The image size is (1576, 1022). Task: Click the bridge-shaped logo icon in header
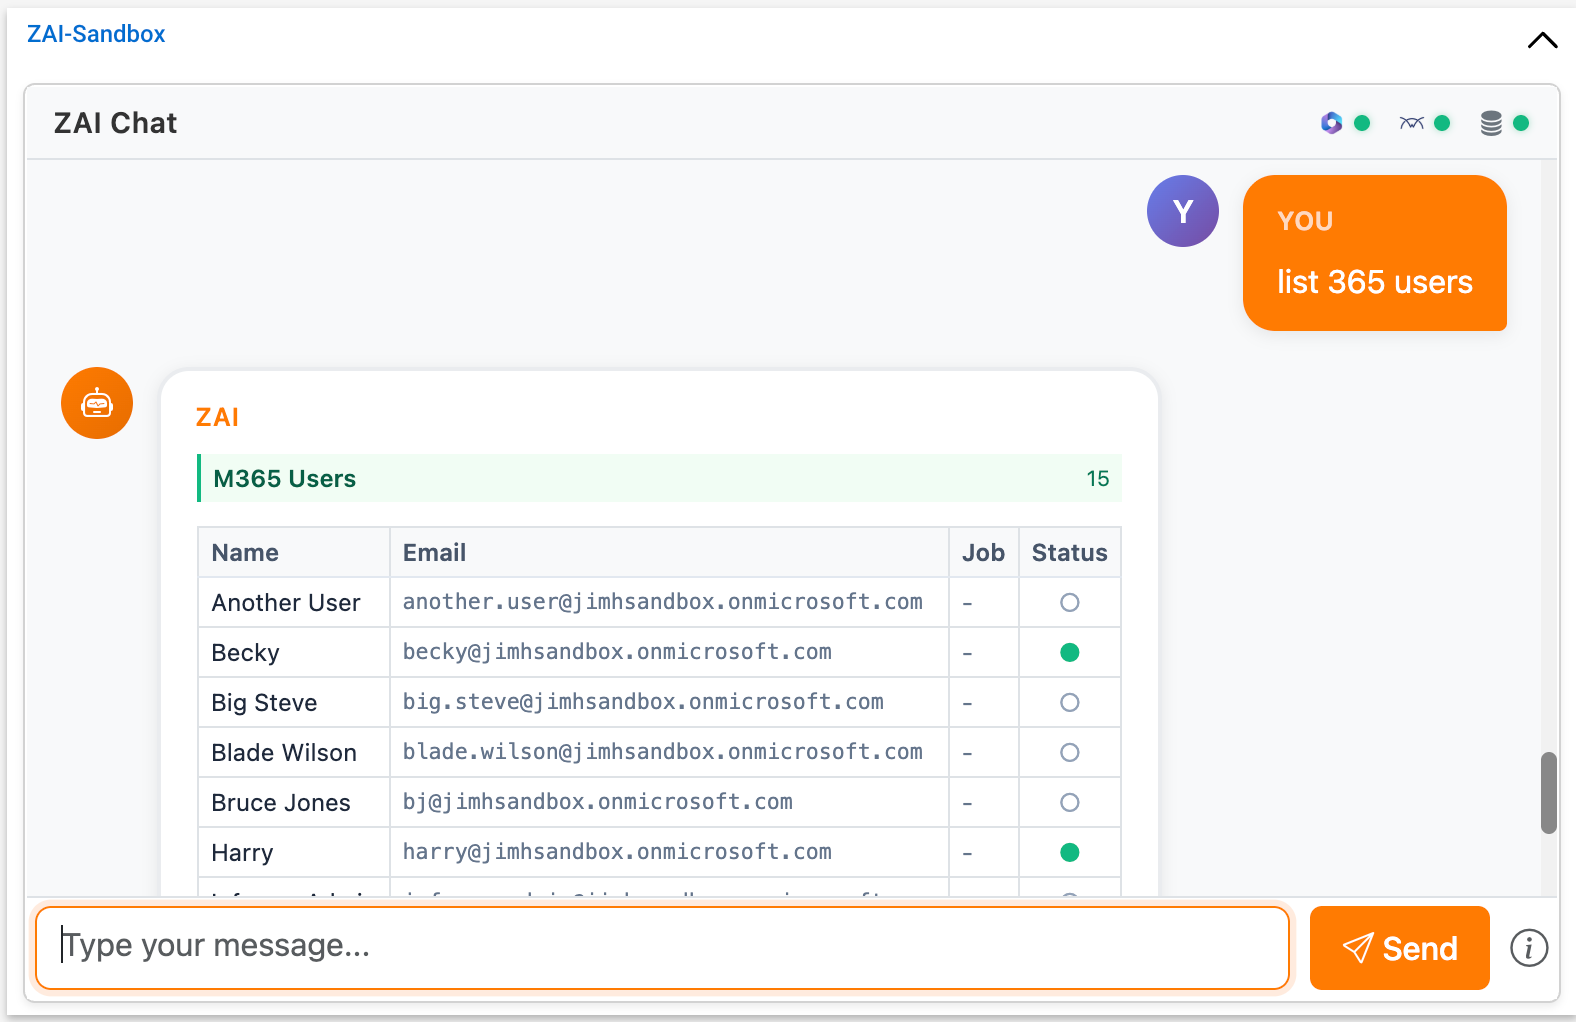[x=1411, y=123]
